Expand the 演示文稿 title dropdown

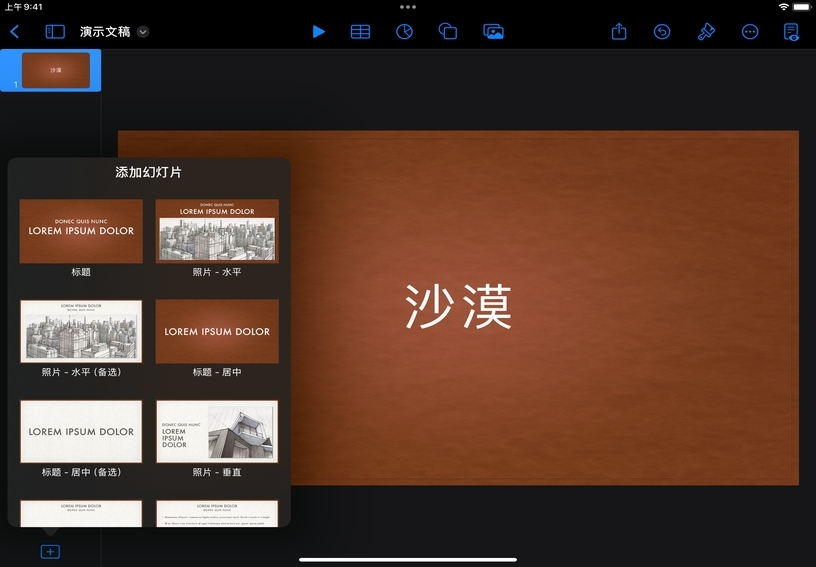tap(143, 32)
